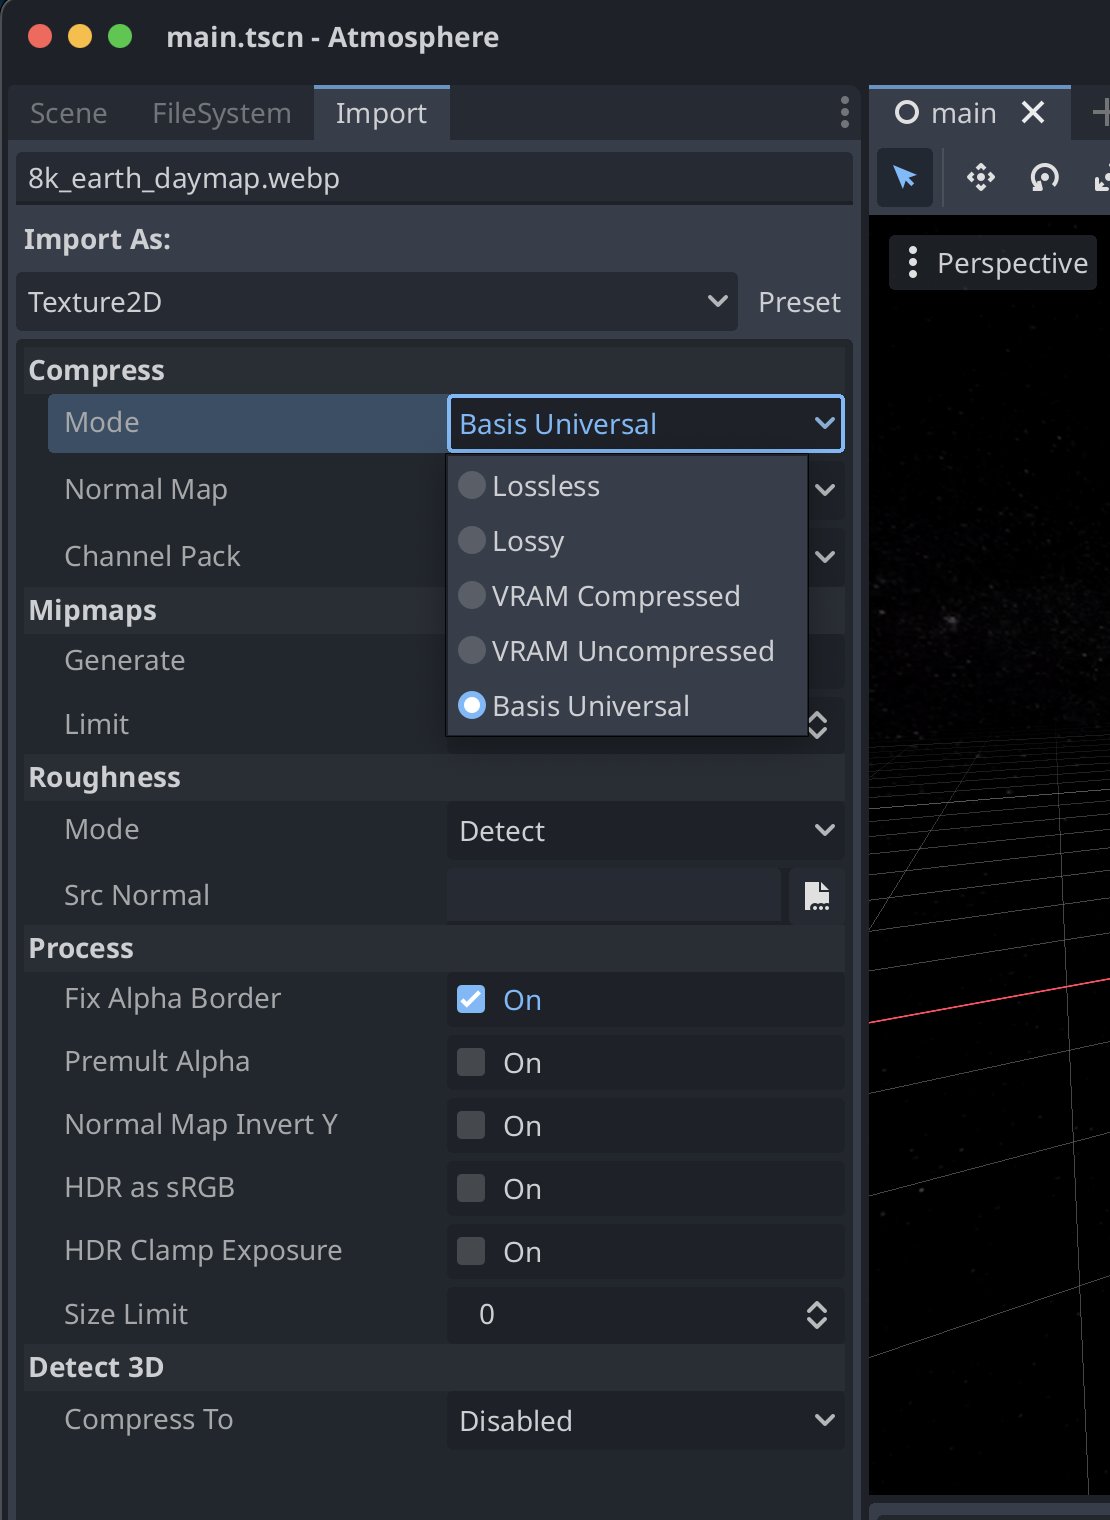Click the Normal Map property label
Viewport: 1110px width, 1520px height.
tap(146, 489)
